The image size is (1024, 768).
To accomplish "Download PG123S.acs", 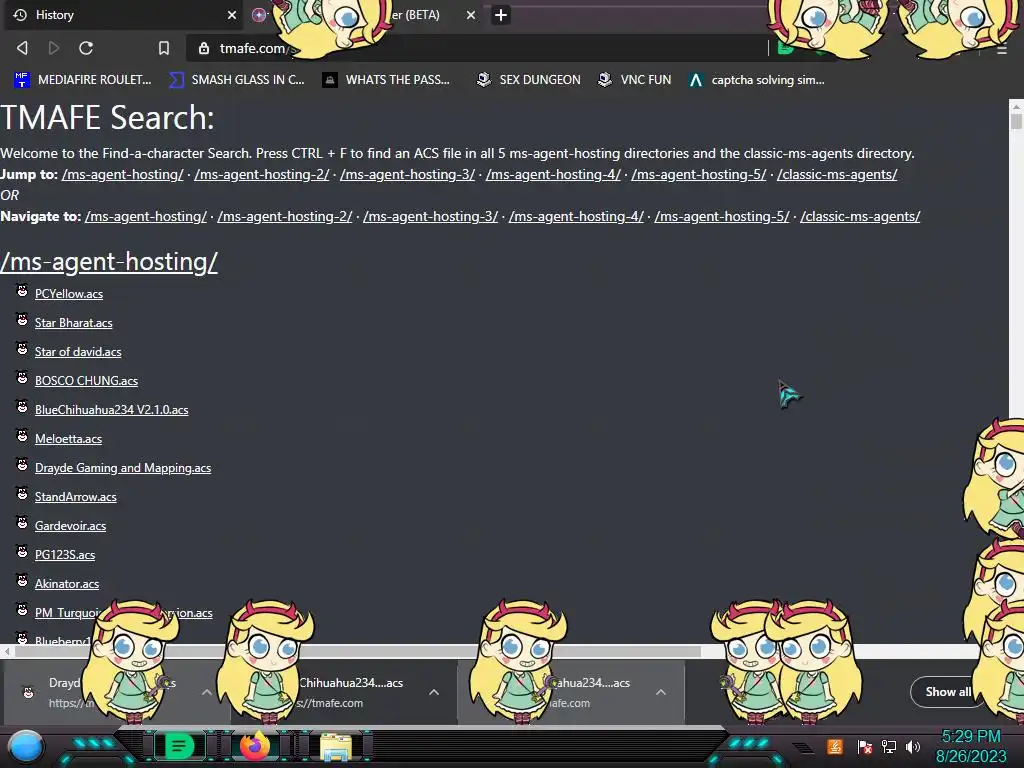I will tap(65, 555).
